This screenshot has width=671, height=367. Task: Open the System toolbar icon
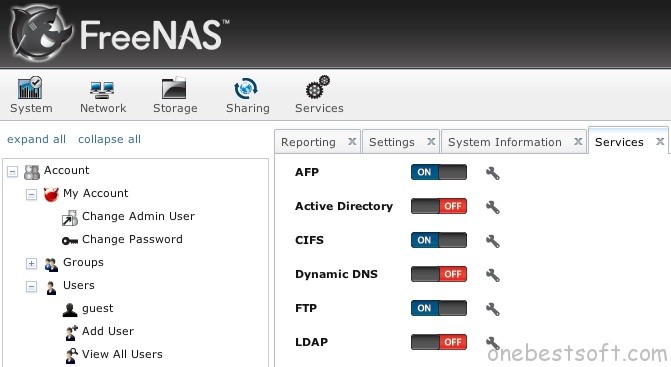point(30,88)
